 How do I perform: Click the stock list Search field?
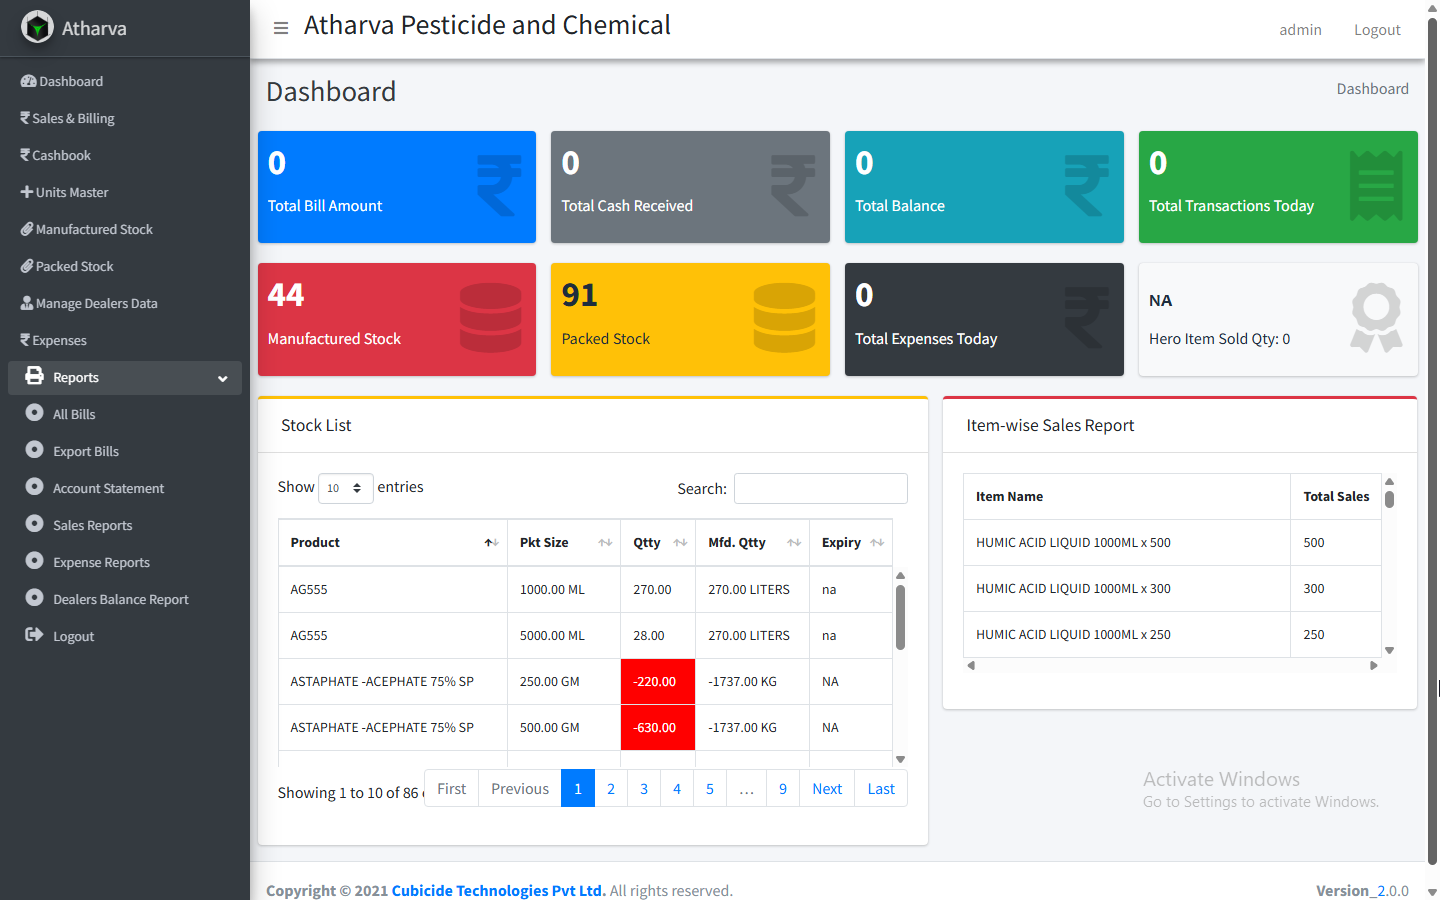click(820, 488)
